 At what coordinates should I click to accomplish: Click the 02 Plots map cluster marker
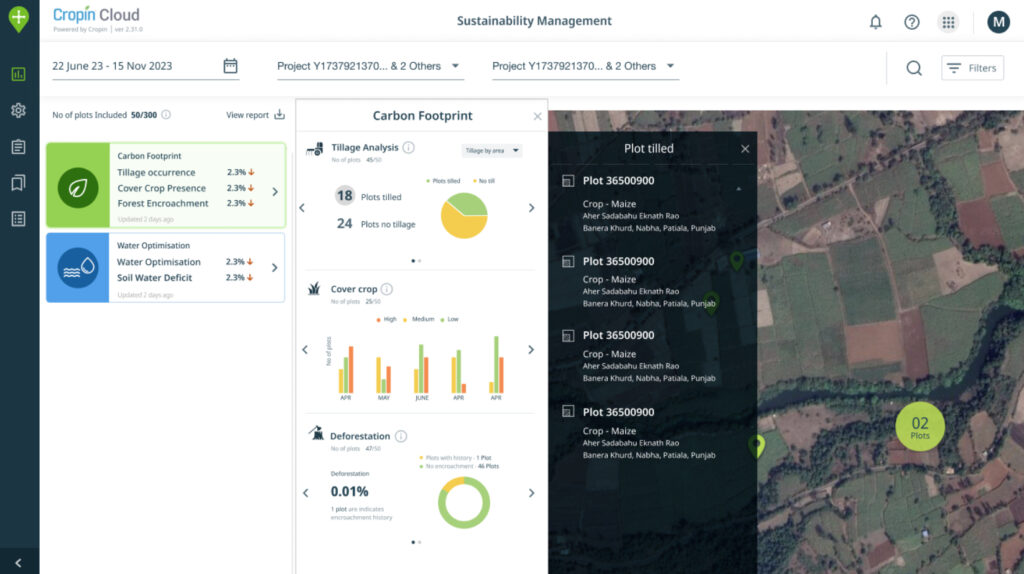[x=919, y=428]
